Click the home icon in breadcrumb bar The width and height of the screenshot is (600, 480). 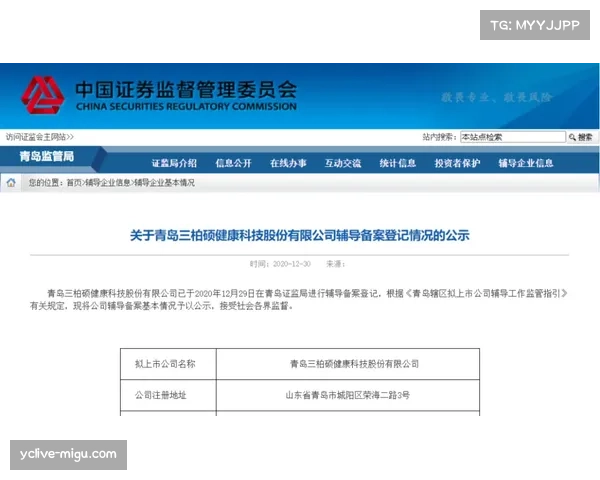click(x=11, y=183)
